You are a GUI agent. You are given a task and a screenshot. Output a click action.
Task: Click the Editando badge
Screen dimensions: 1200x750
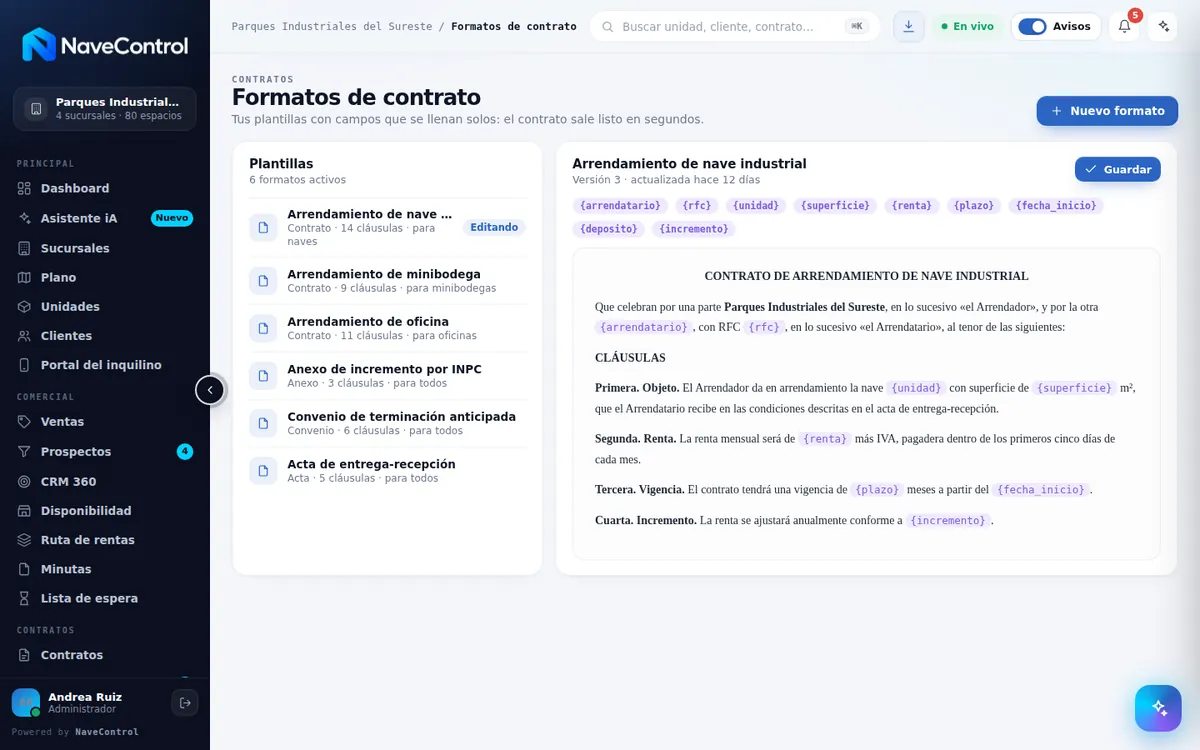(494, 227)
